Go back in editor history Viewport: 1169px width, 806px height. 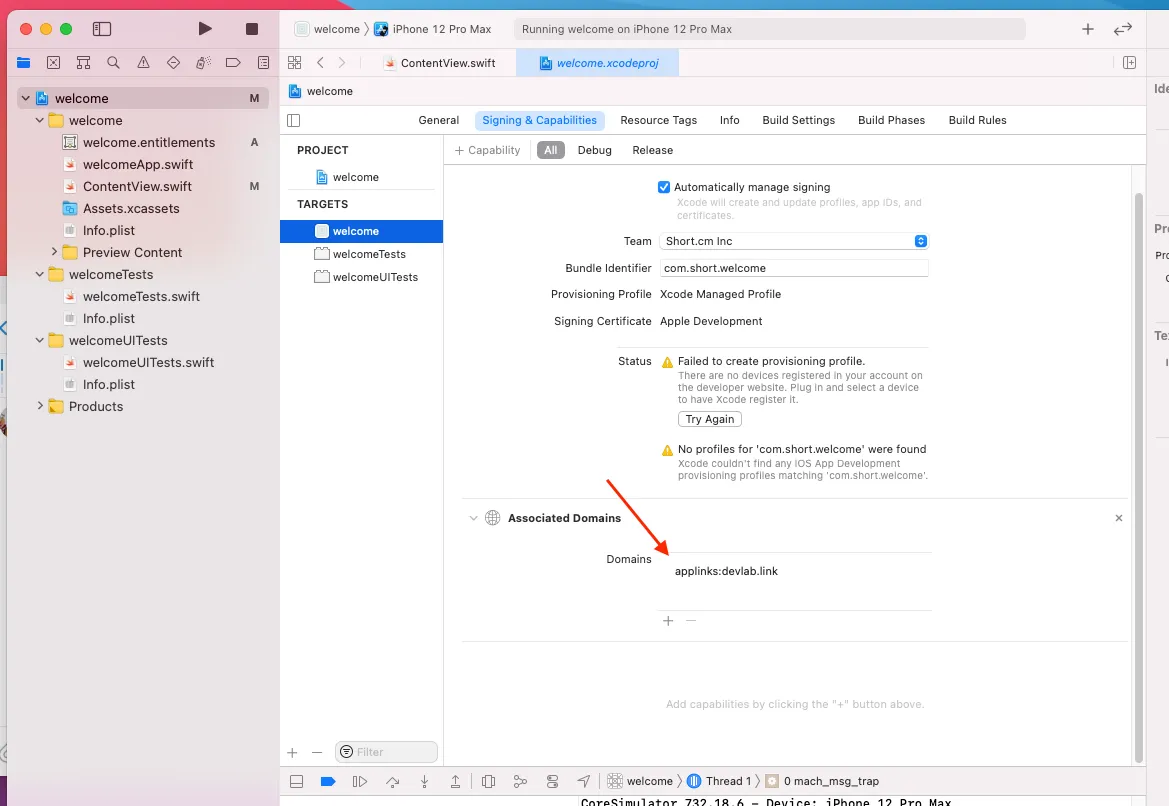pyautogui.click(x=321, y=63)
